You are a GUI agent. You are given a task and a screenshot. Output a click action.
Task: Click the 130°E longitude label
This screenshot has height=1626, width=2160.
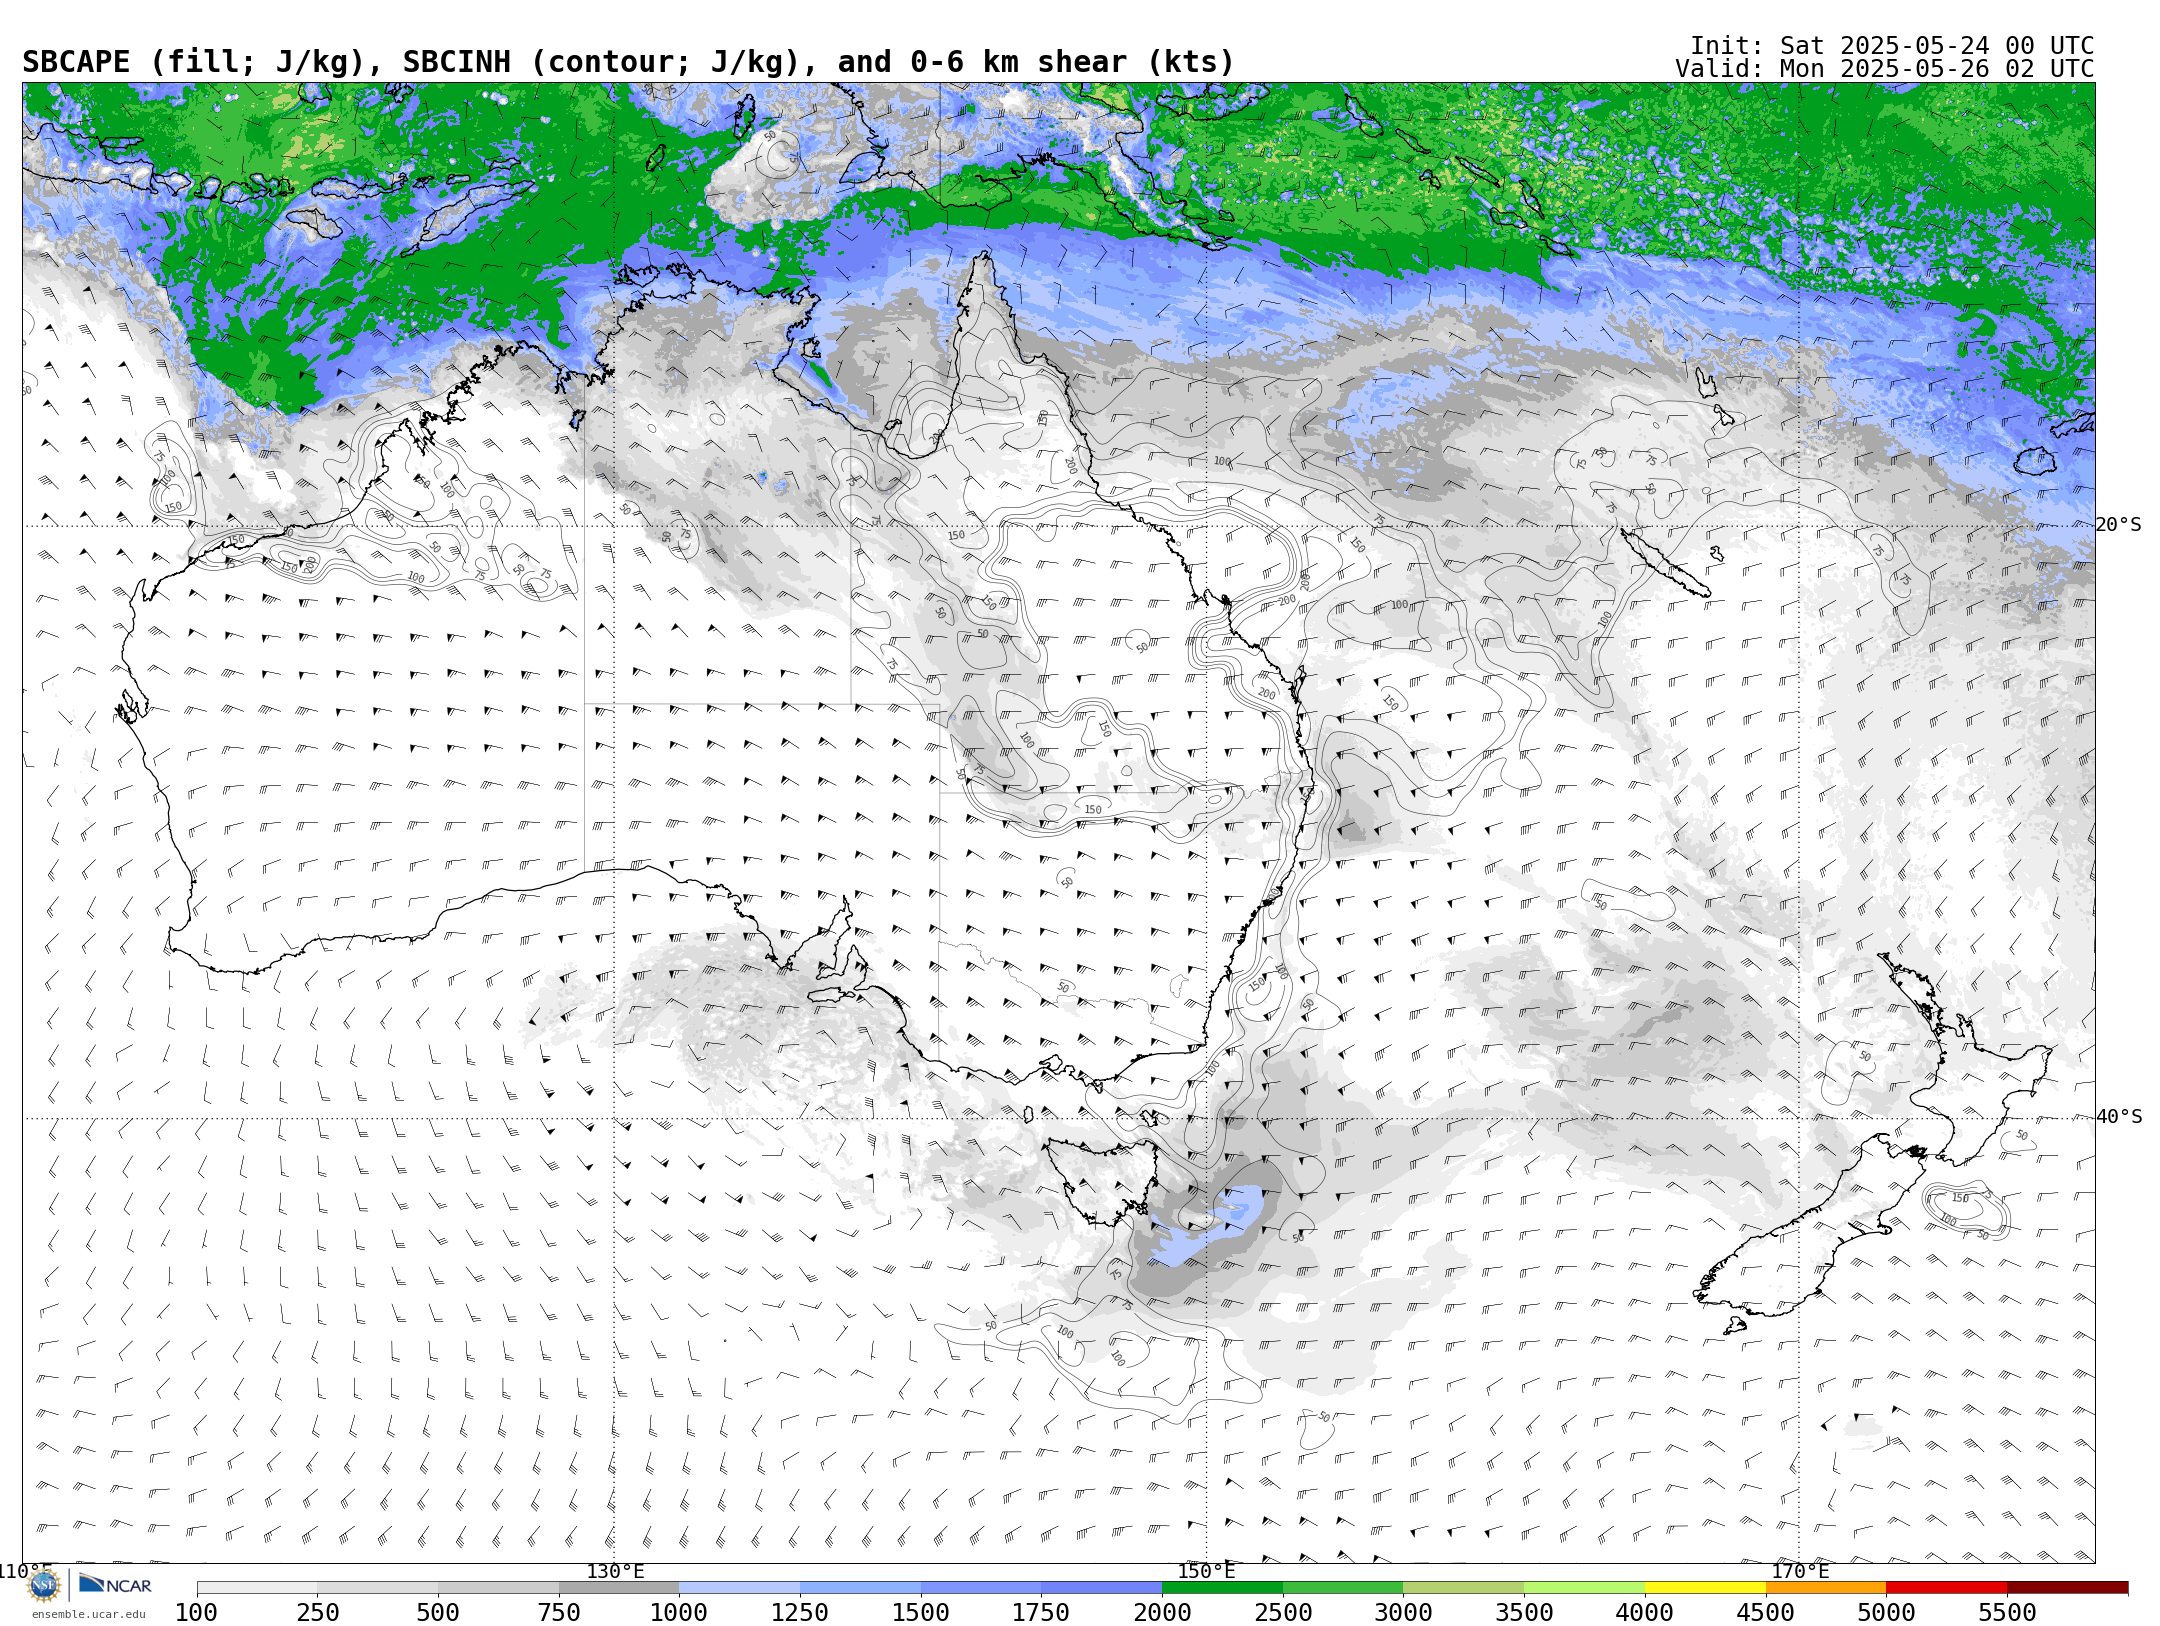pyautogui.click(x=615, y=1571)
